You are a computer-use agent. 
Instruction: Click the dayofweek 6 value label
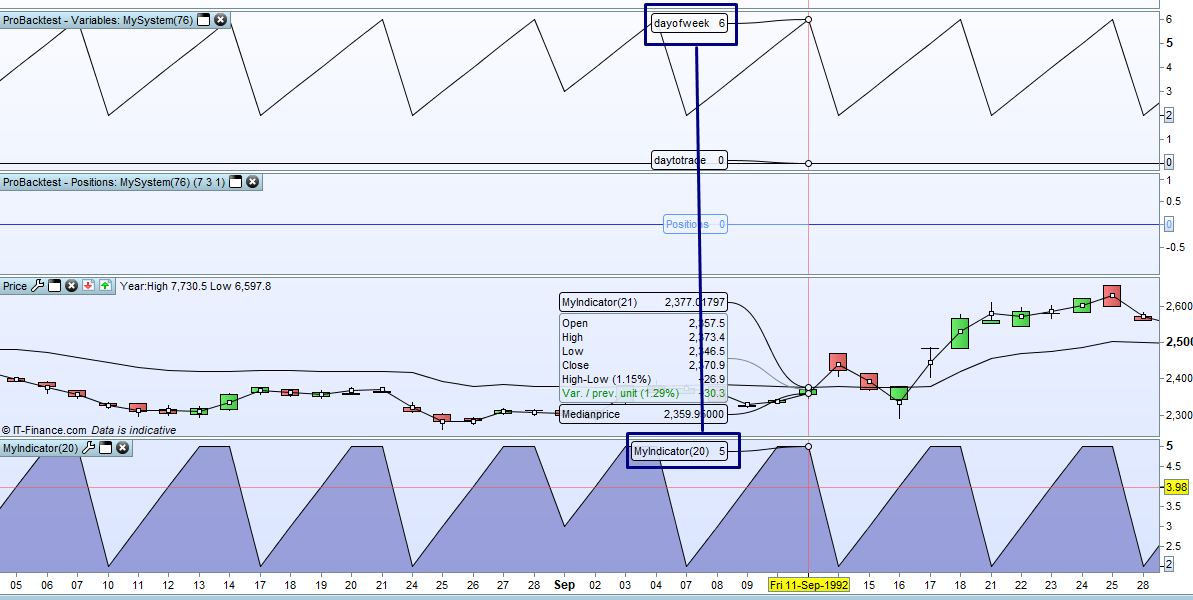[689, 24]
